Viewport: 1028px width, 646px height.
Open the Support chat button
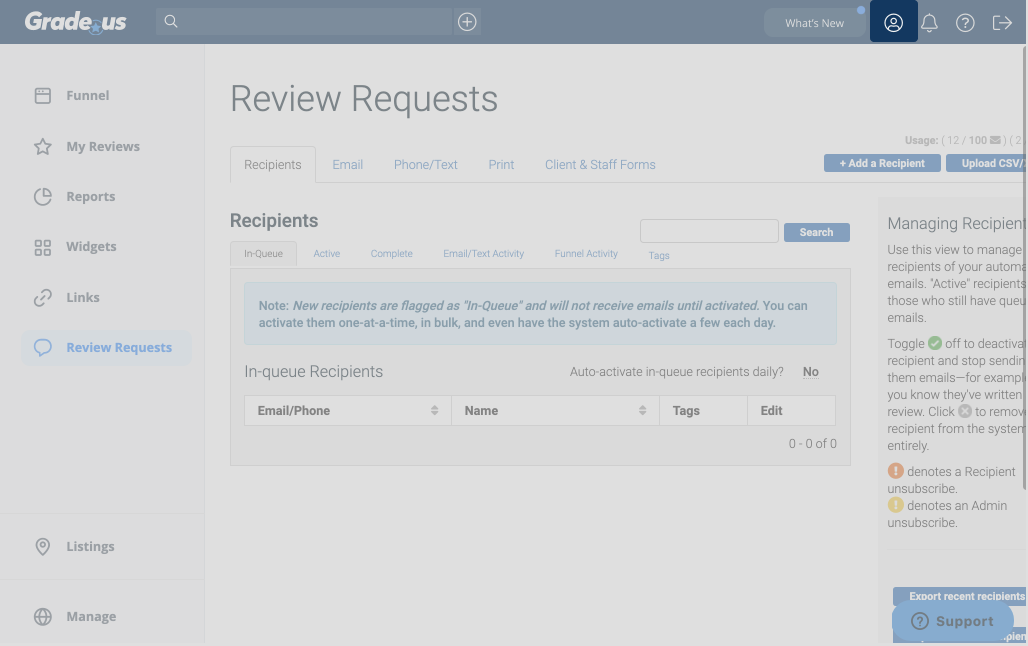coord(952,621)
